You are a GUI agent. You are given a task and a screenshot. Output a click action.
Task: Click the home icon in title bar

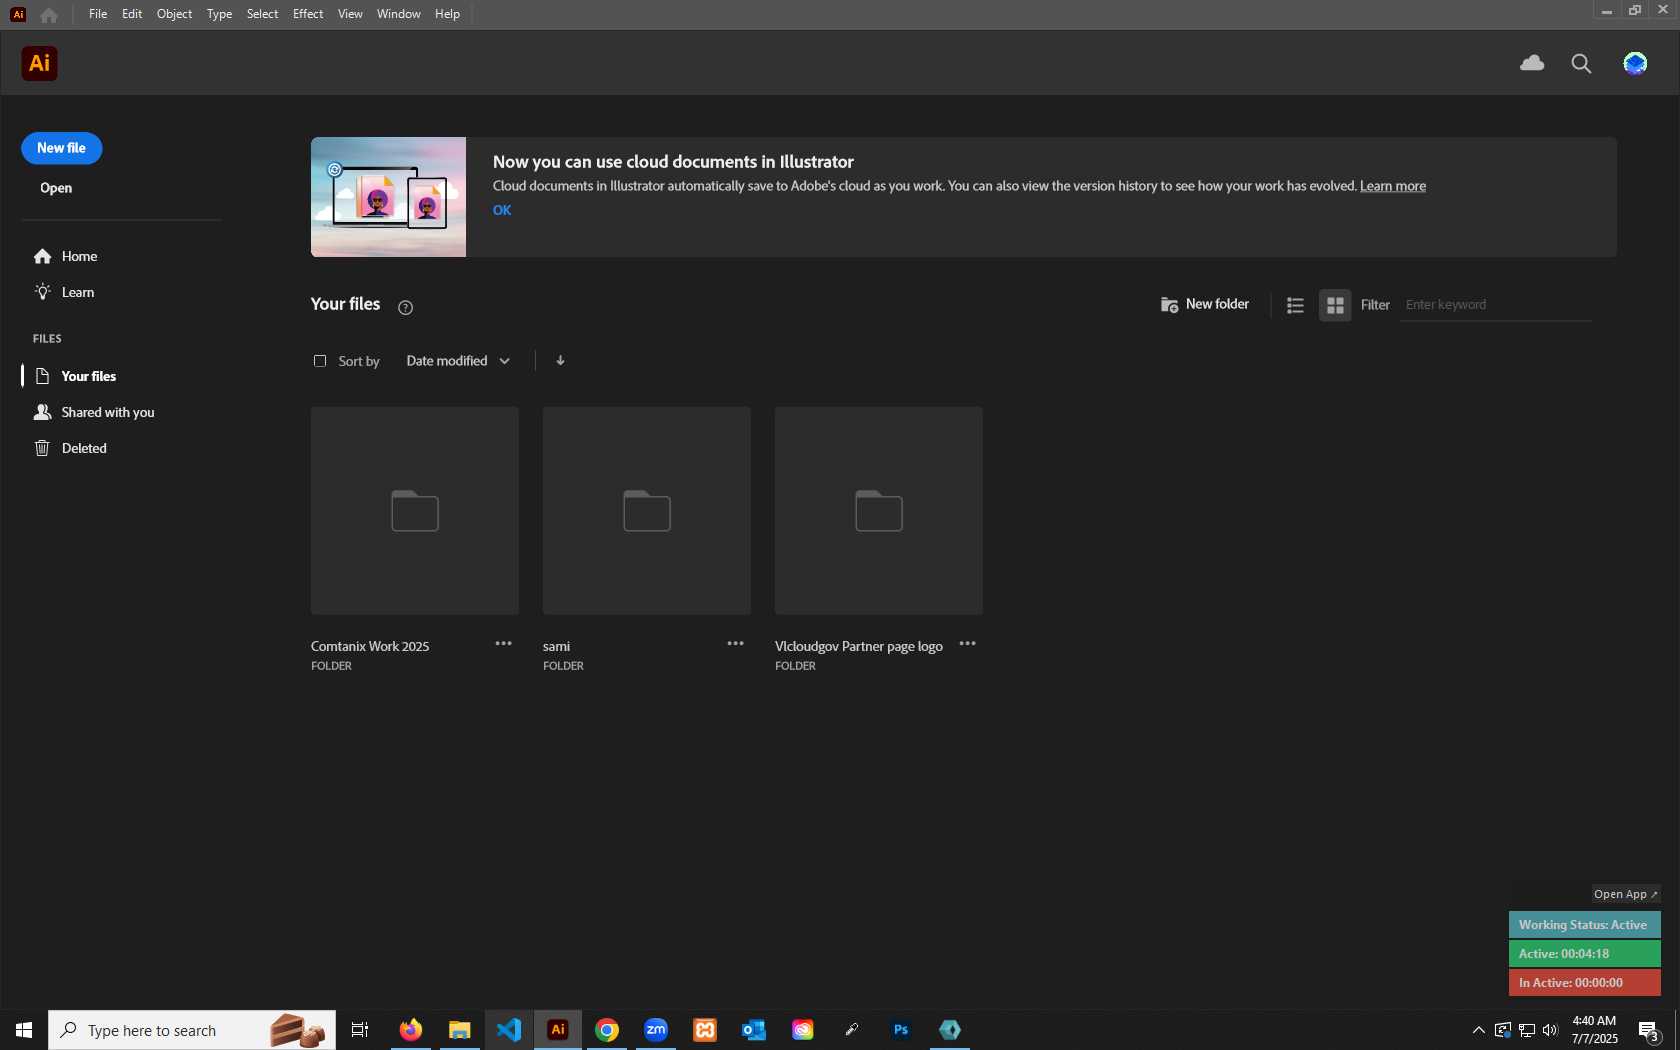pyautogui.click(x=49, y=14)
